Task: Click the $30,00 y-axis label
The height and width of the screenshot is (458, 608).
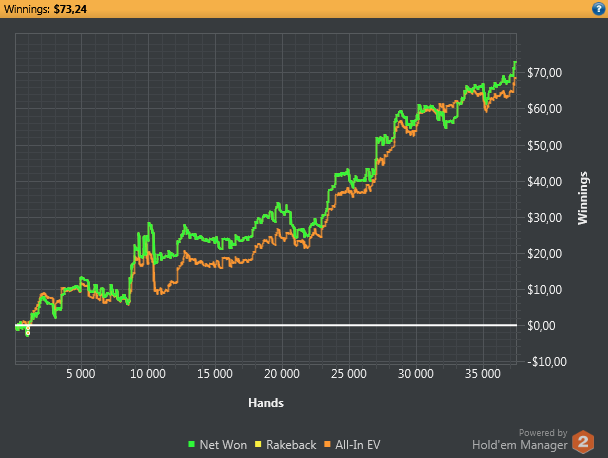Action: pyautogui.click(x=544, y=218)
